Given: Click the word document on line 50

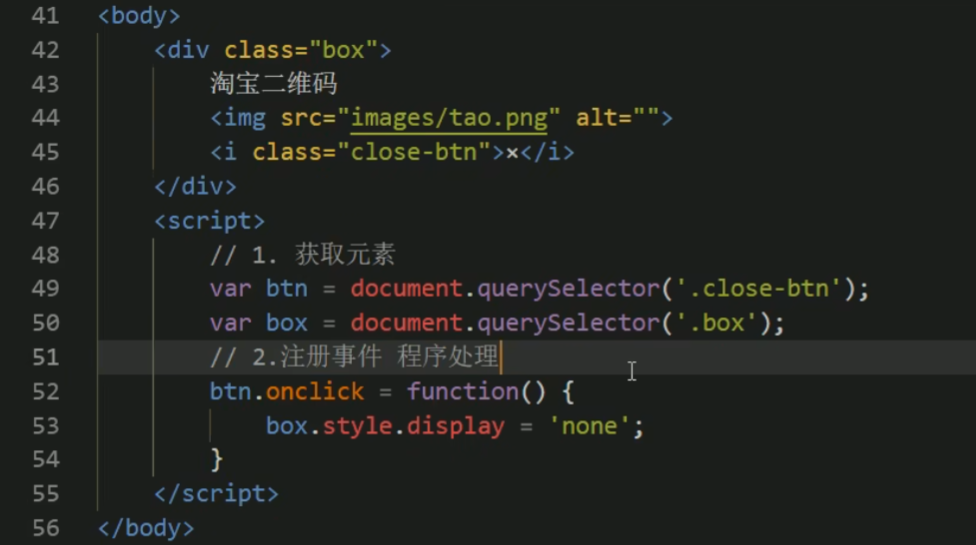Looking at the screenshot, I should [406, 323].
